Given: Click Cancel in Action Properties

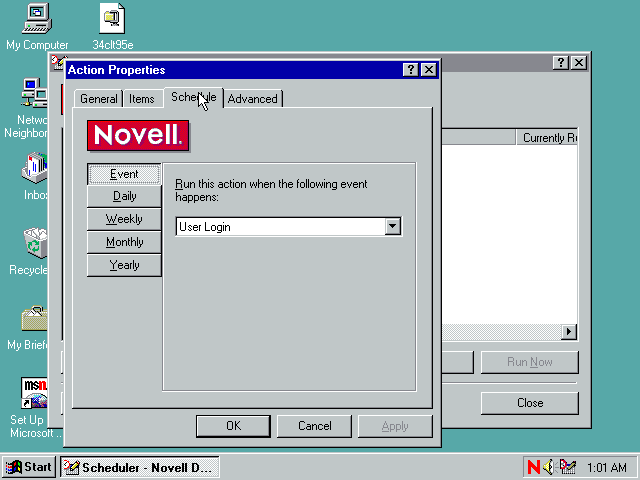Looking at the screenshot, I should tap(314, 426).
